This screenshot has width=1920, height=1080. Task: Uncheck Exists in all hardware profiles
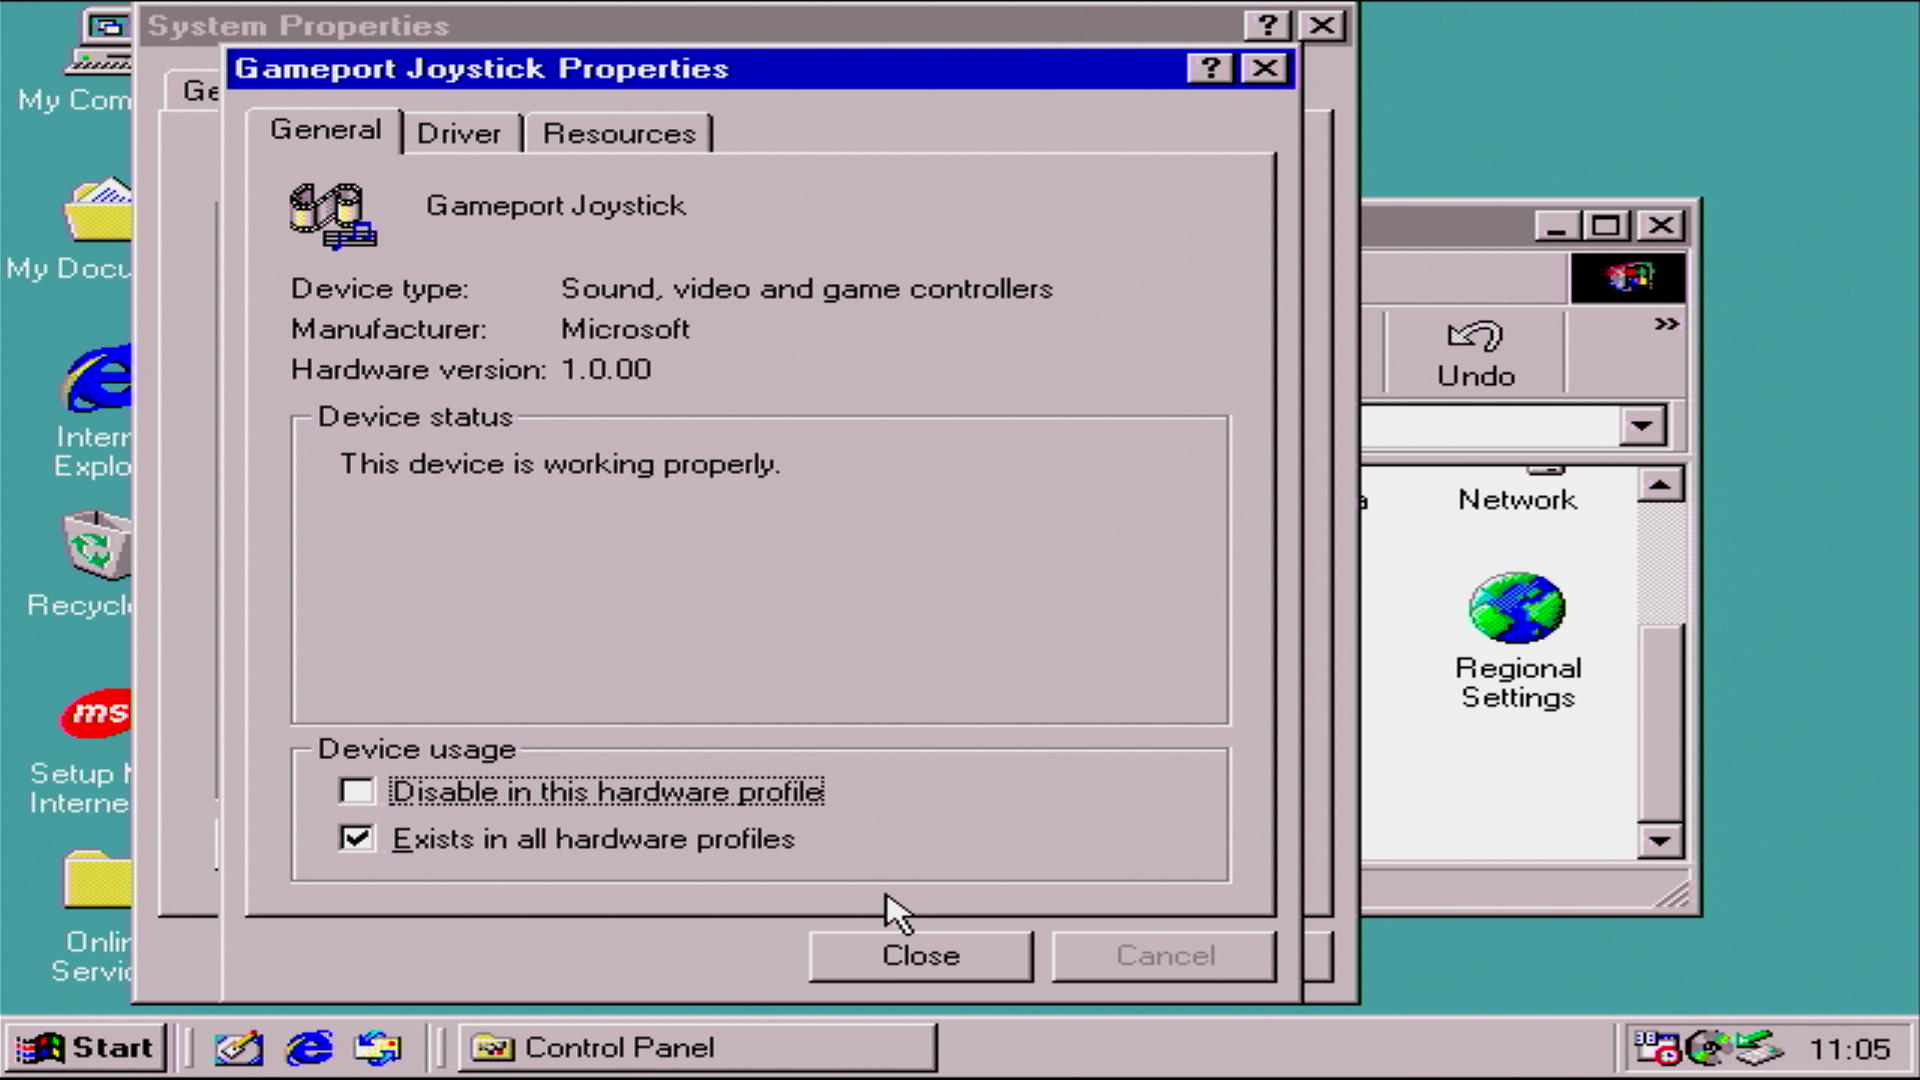[x=357, y=838]
